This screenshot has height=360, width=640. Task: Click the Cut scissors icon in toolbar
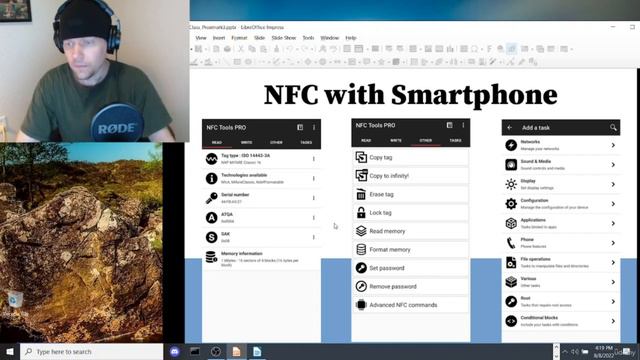tap(241, 49)
